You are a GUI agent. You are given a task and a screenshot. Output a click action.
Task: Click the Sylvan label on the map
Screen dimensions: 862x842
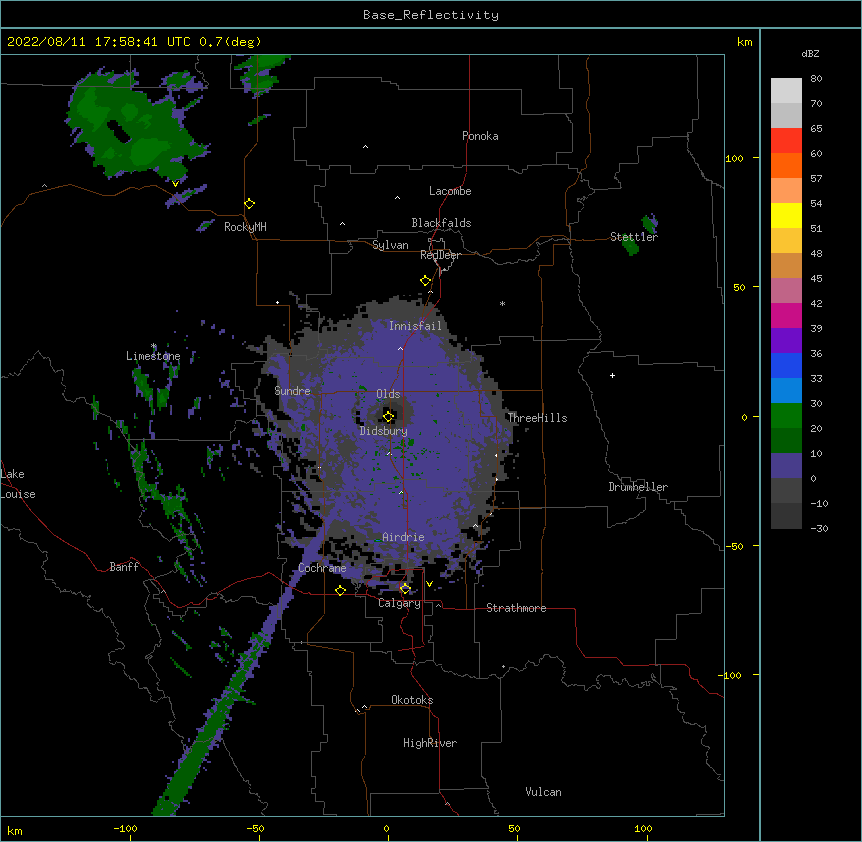tap(390, 245)
